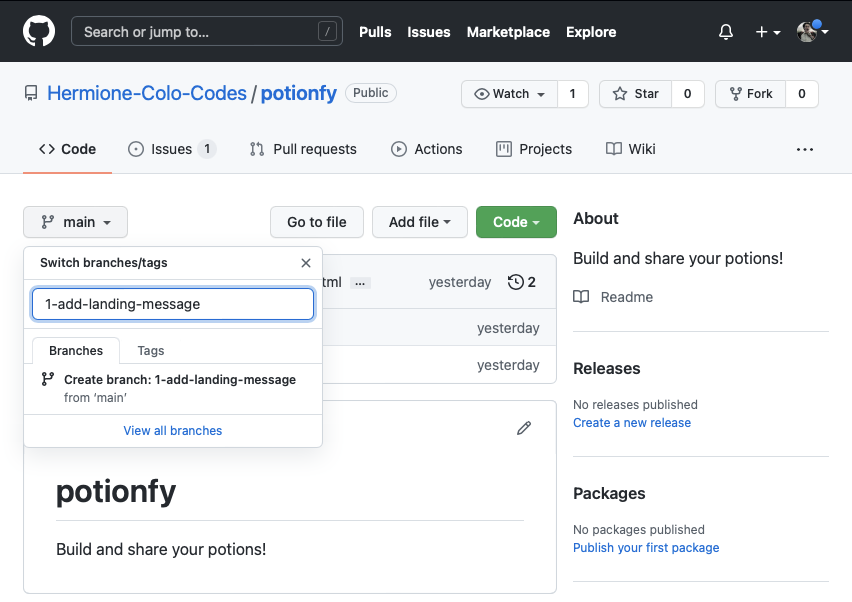Open the user avatar menu
Screen dimensions: 852x602
point(812,32)
